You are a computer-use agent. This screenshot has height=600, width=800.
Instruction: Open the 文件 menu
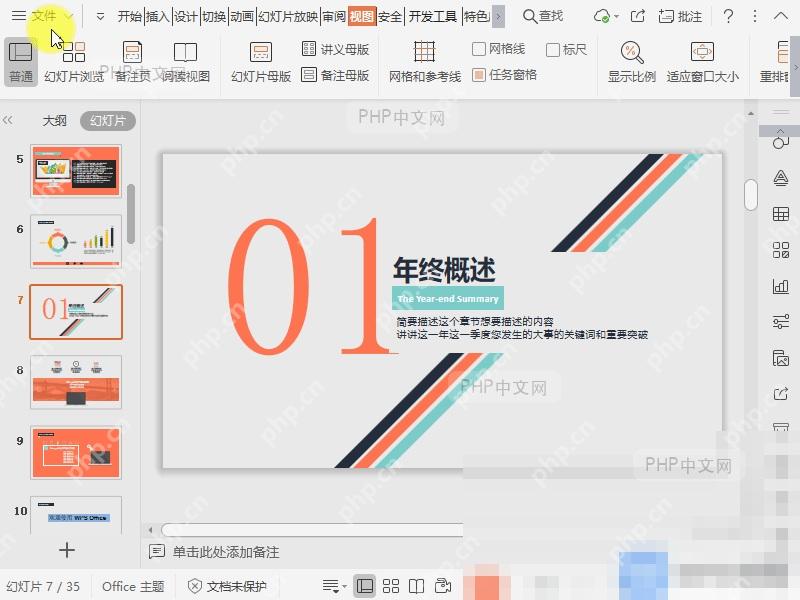(x=42, y=16)
